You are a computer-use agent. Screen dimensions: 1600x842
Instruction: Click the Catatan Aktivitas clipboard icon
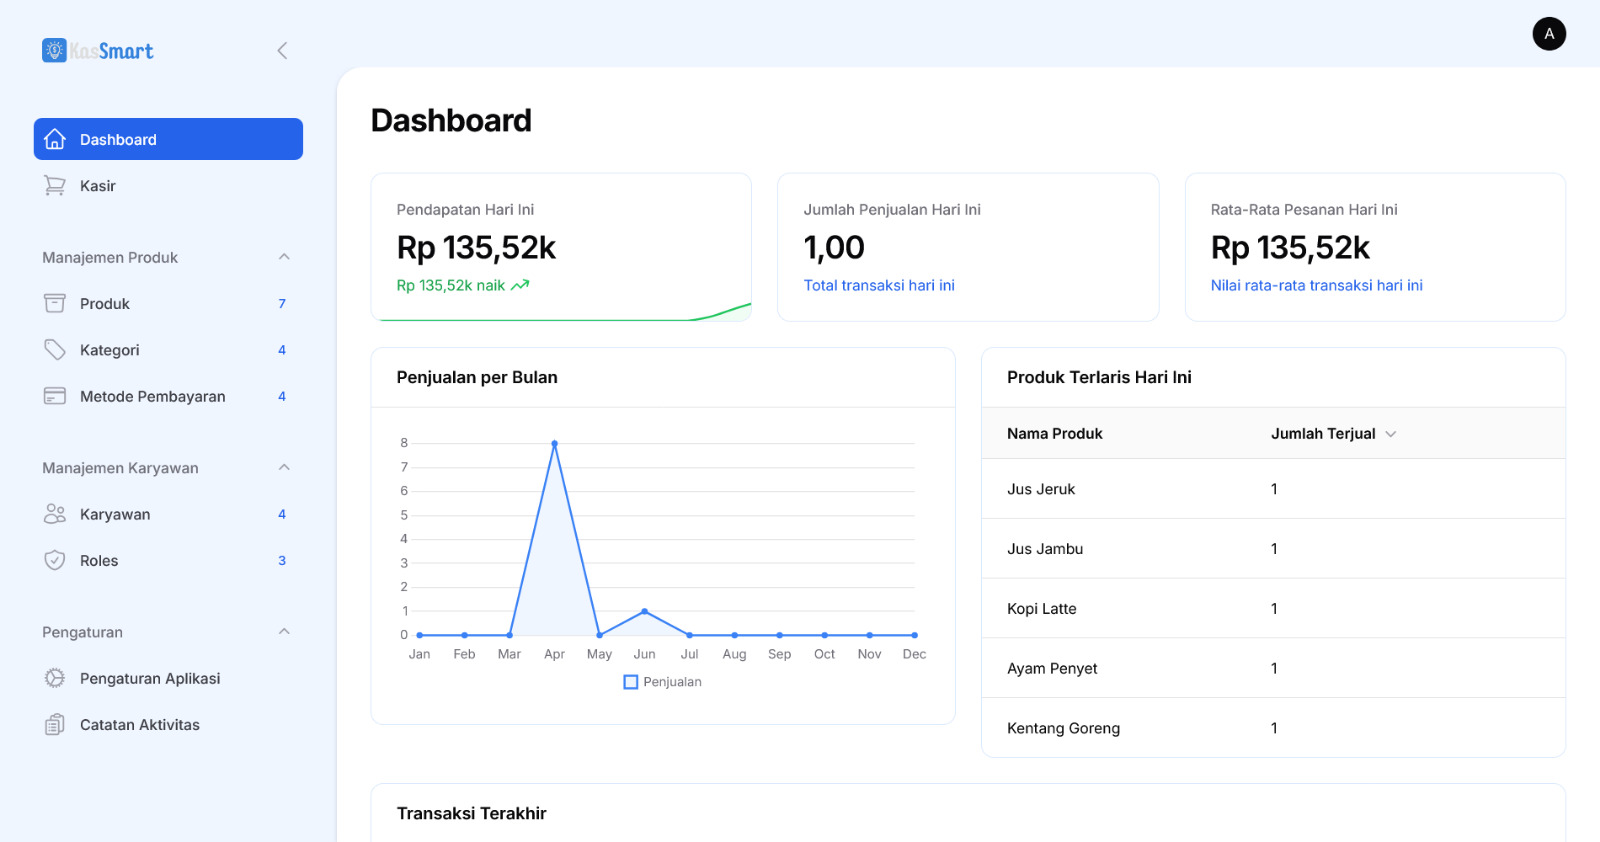[55, 725]
